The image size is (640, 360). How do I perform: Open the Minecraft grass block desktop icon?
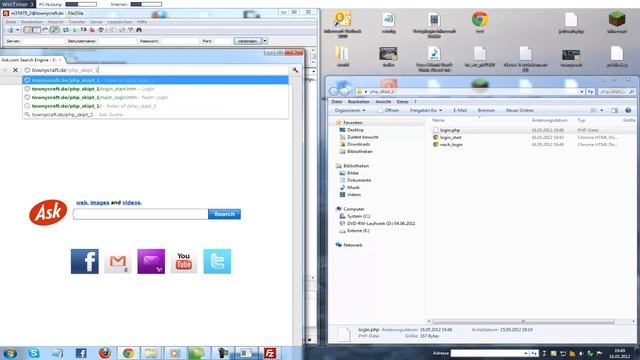tap(617, 20)
